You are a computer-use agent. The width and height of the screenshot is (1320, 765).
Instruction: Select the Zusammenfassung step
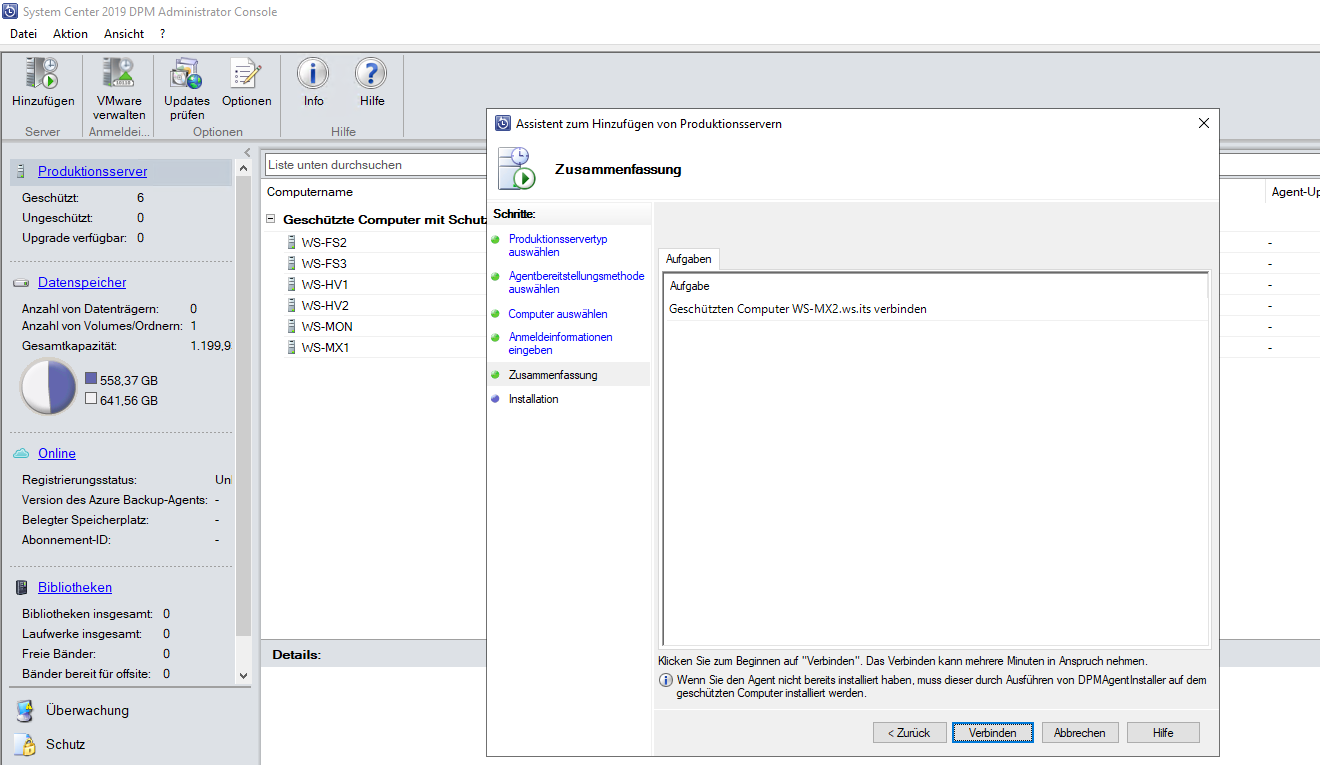pos(553,375)
